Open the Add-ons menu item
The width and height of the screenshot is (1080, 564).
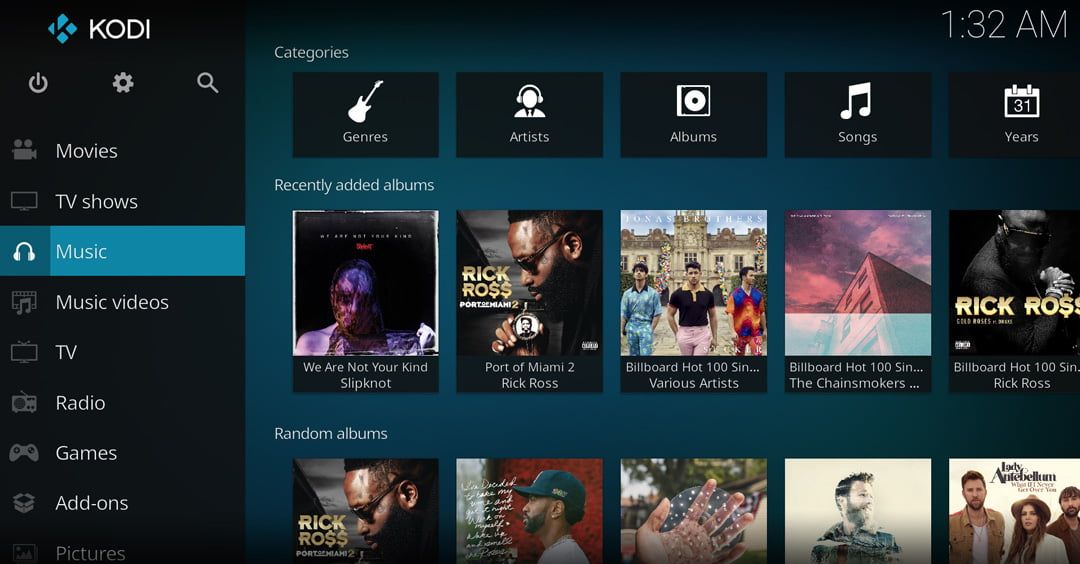point(123,503)
